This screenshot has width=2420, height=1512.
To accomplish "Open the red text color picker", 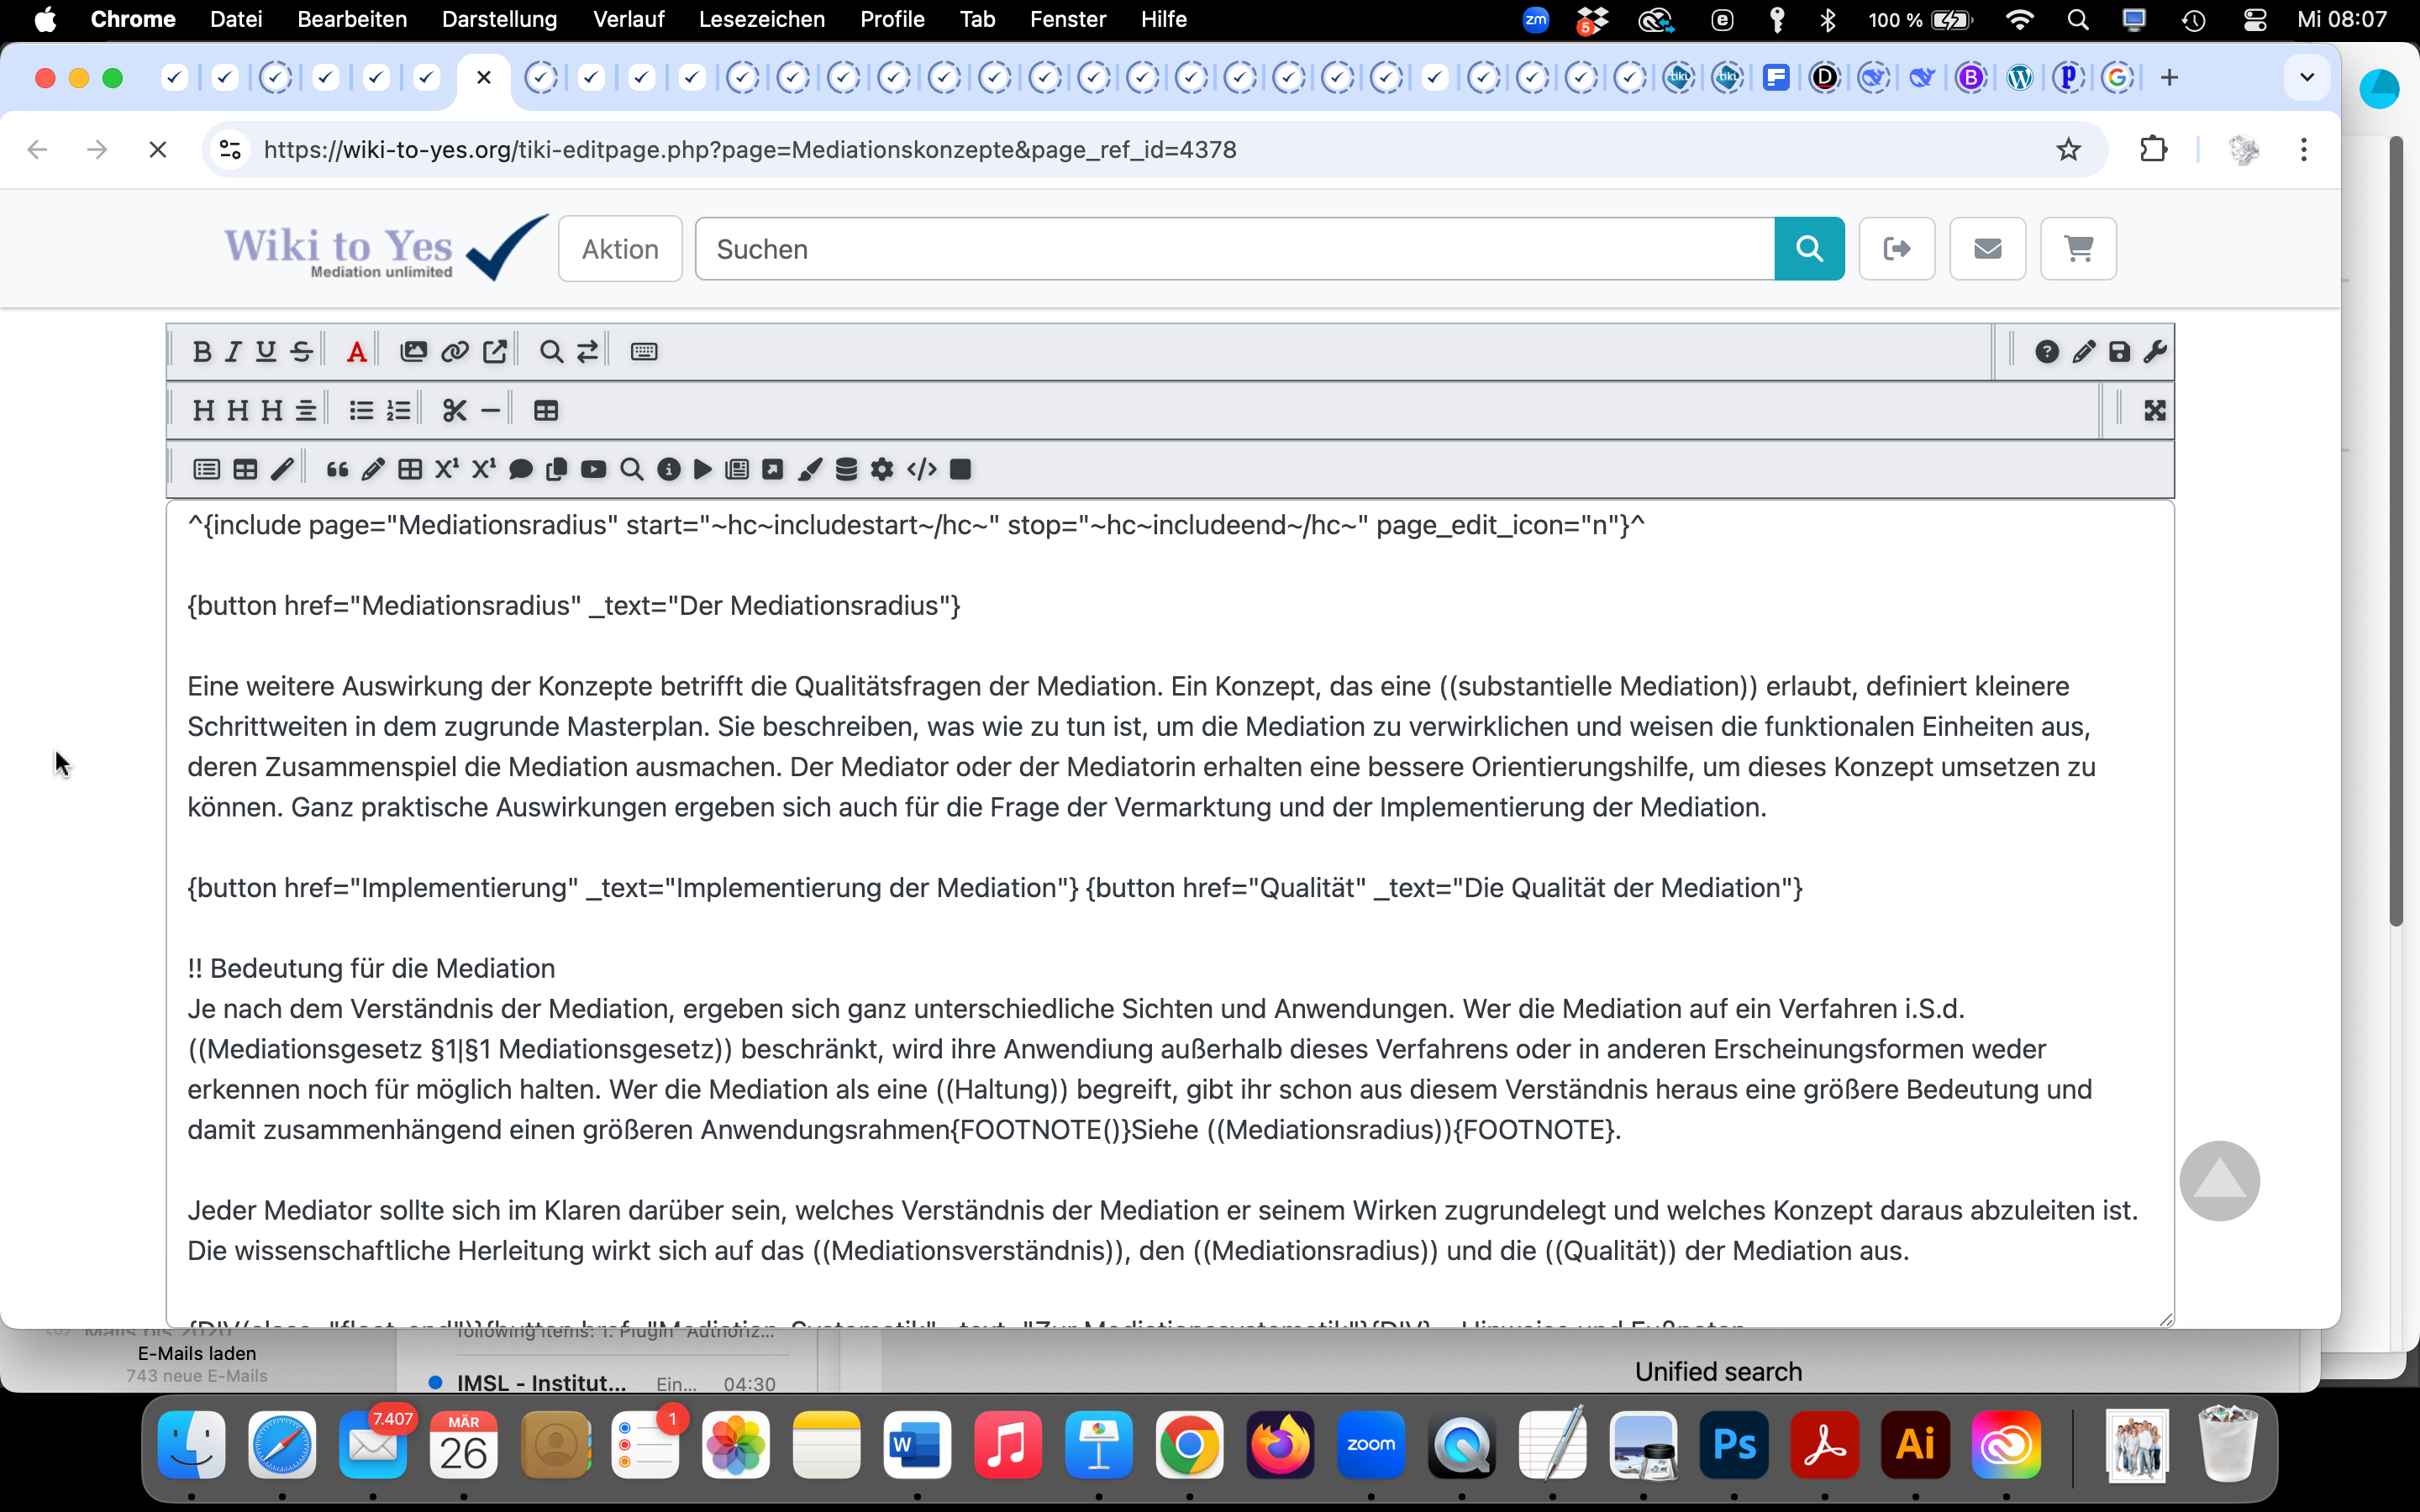I will point(356,352).
